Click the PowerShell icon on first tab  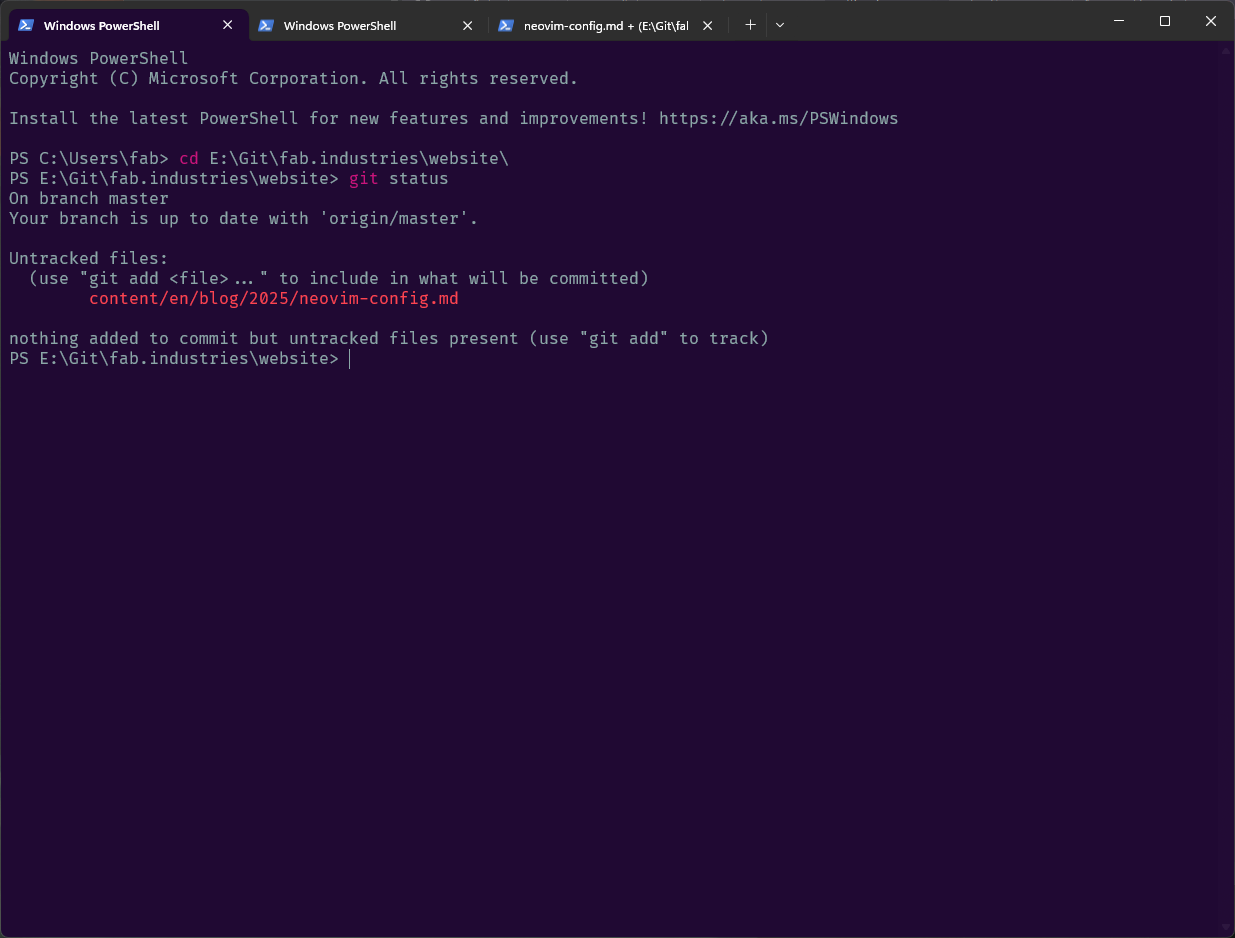pyautogui.click(x=26, y=25)
